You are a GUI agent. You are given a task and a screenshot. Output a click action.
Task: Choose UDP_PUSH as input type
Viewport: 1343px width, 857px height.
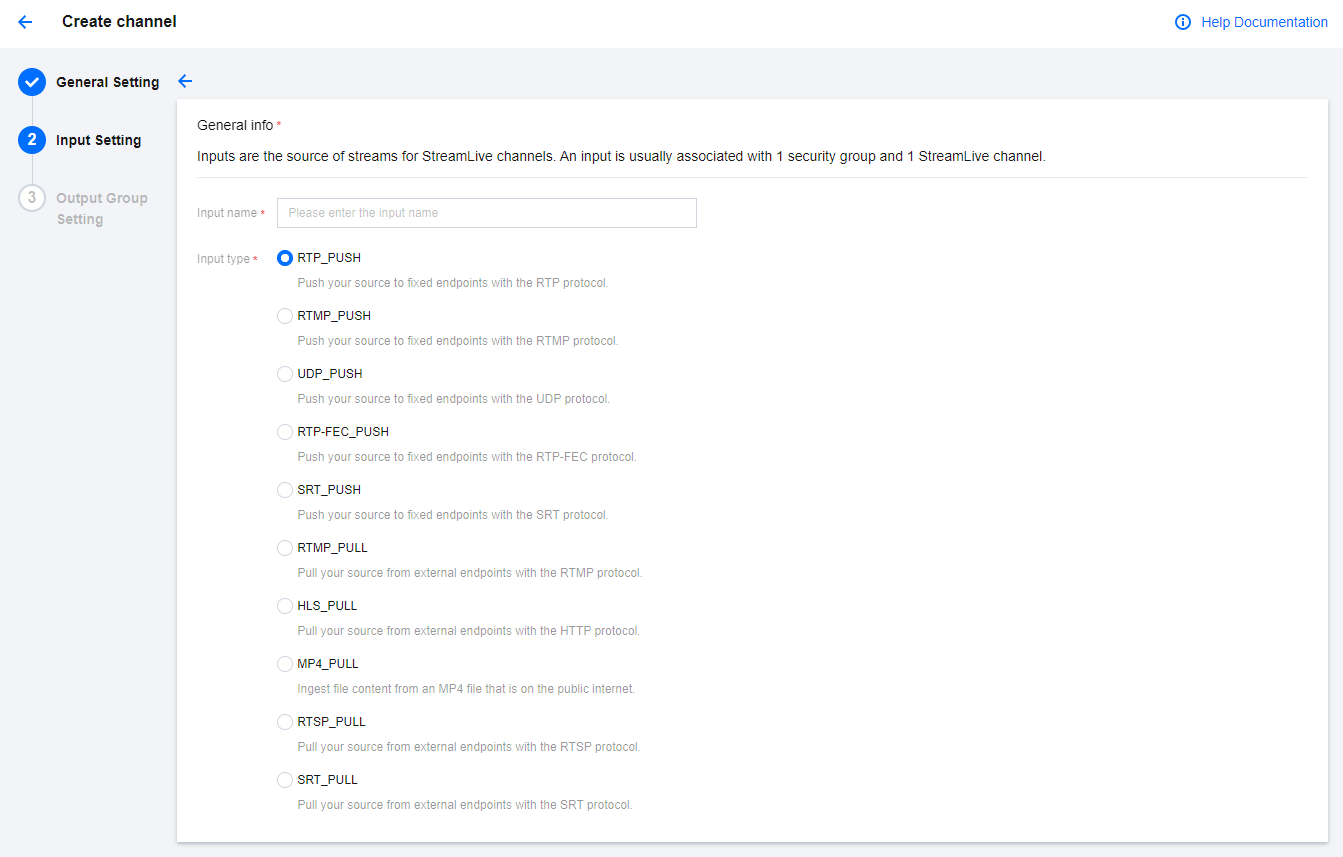[285, 374]
